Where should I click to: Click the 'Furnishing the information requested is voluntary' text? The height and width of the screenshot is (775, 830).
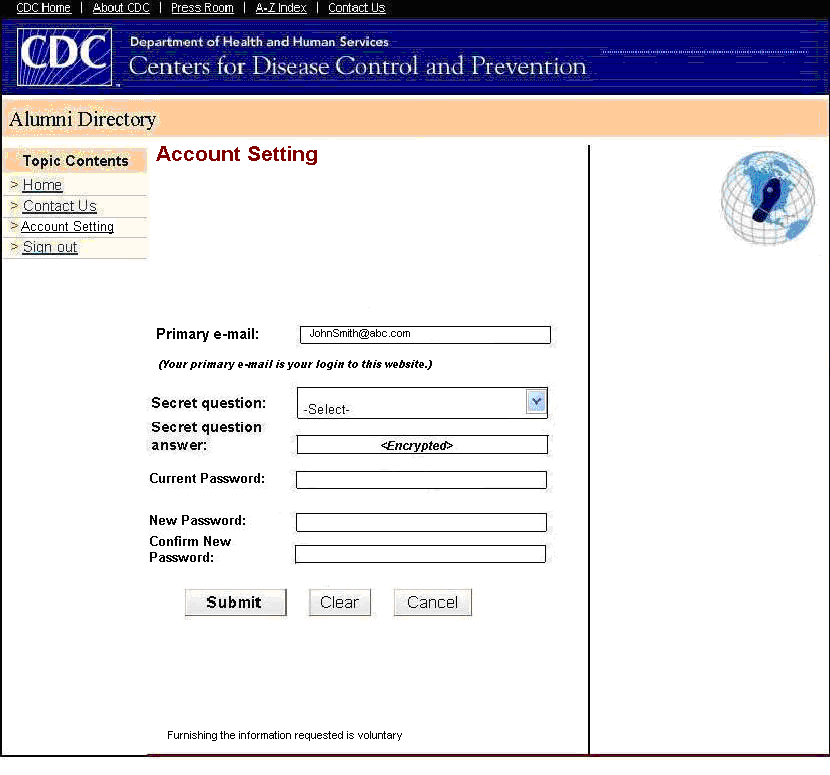pos(285,735)
